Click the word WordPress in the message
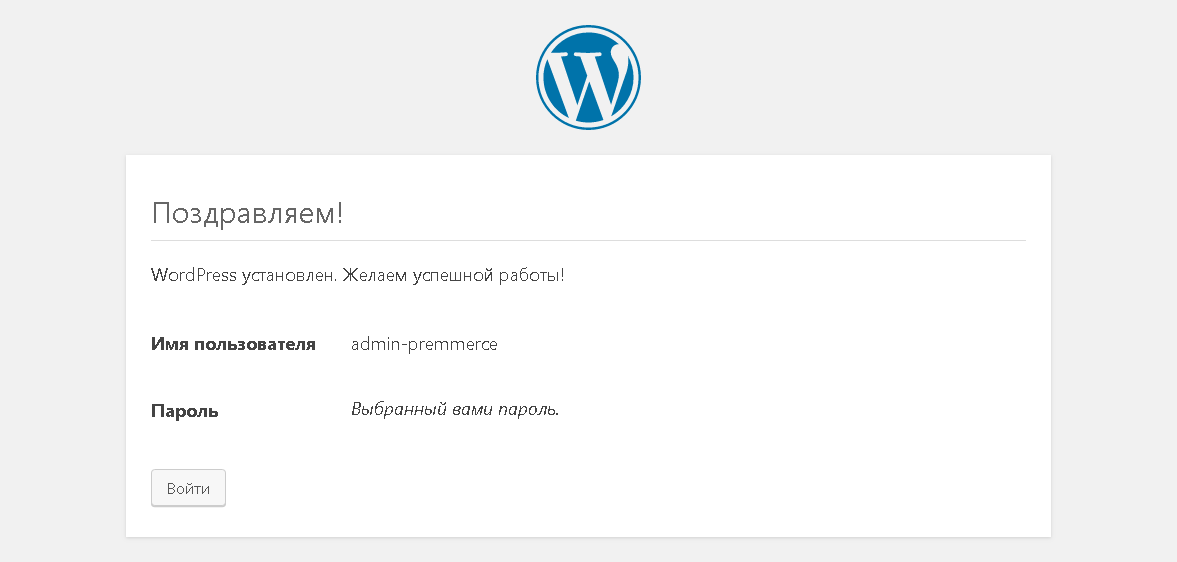Viewport: 1177px width, 562px height. coord(194,275)
